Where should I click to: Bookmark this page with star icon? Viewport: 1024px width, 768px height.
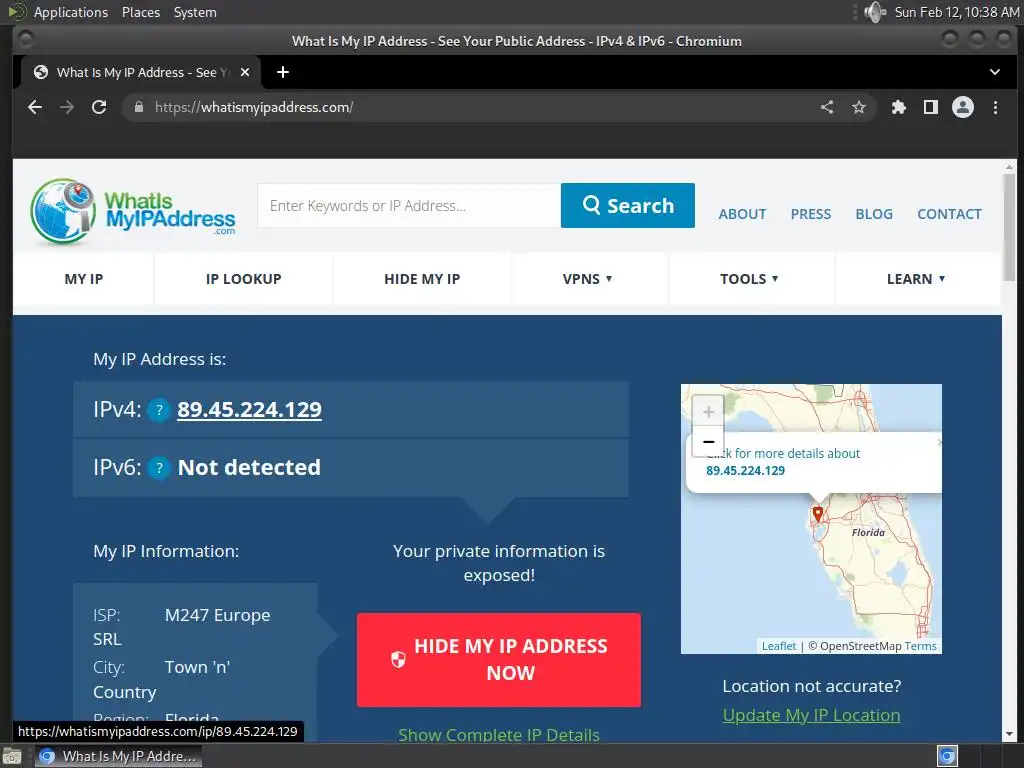point(859,107)
